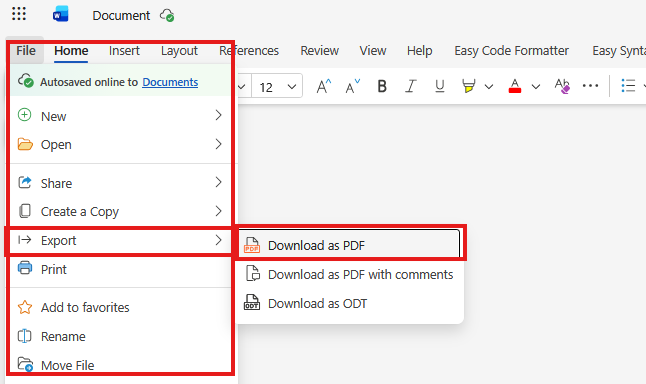The image size is (646, 384).
Task: Click the Decrease font size icon
Action: [352, 87]
